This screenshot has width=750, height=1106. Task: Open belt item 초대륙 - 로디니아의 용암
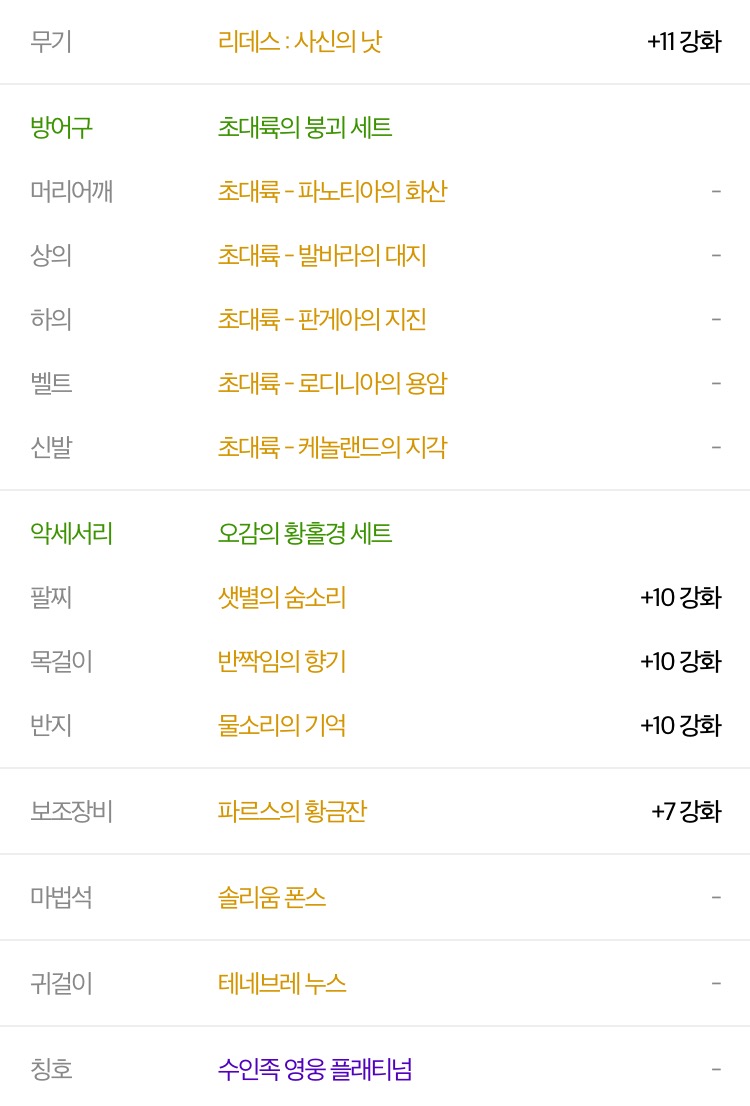332,383
